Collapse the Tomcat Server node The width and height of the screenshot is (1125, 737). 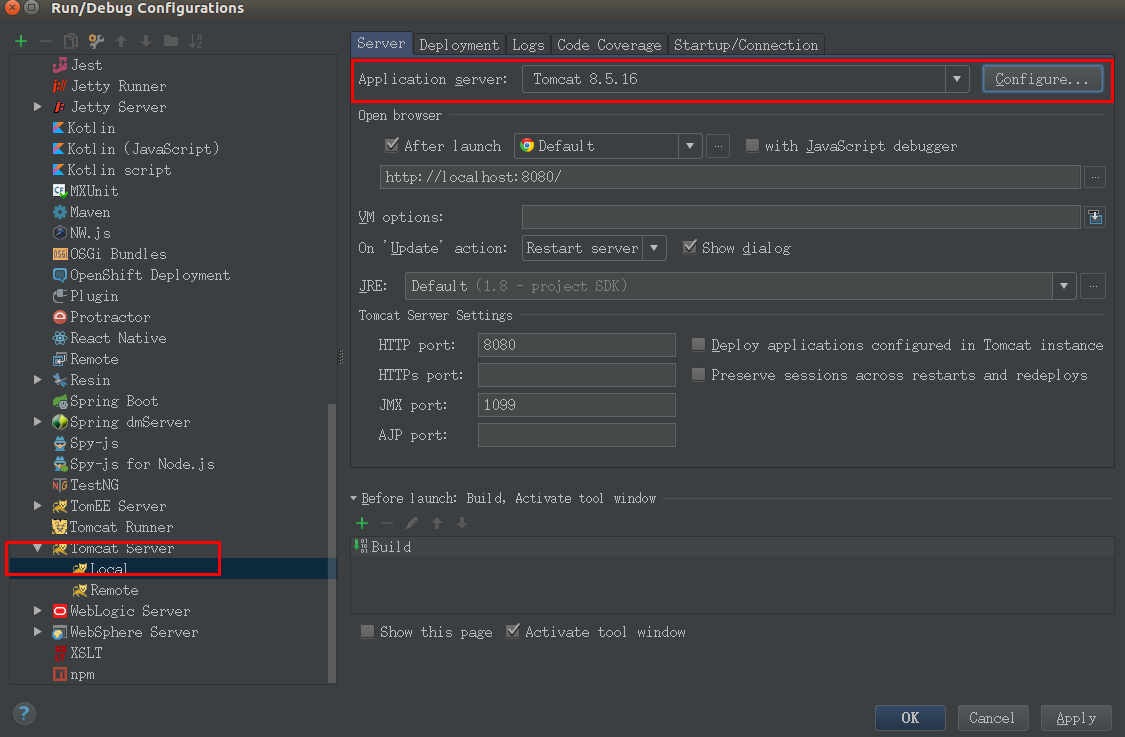(x=38, y=548)
